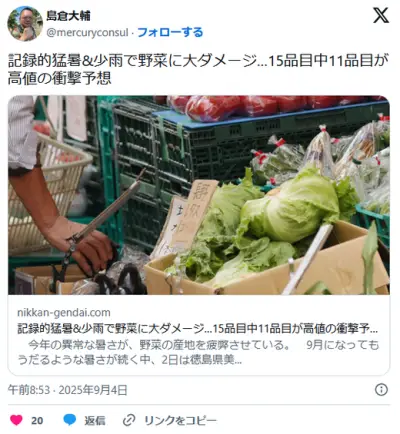Click the article description beginning 今年の異常な暑さ
Viewport: 400px width, 434px height.
point(198,352)
